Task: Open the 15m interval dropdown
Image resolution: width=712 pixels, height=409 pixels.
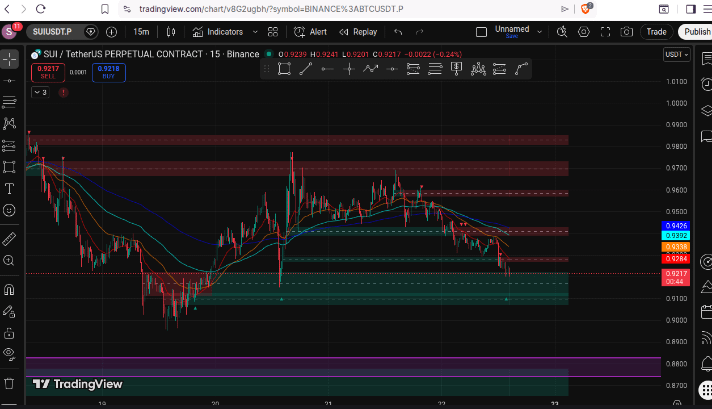Action: [141, 32]
